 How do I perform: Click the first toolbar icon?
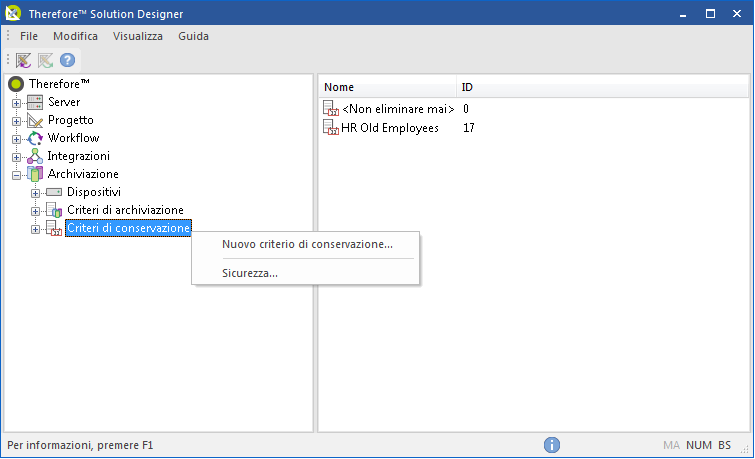pos(24,61)
